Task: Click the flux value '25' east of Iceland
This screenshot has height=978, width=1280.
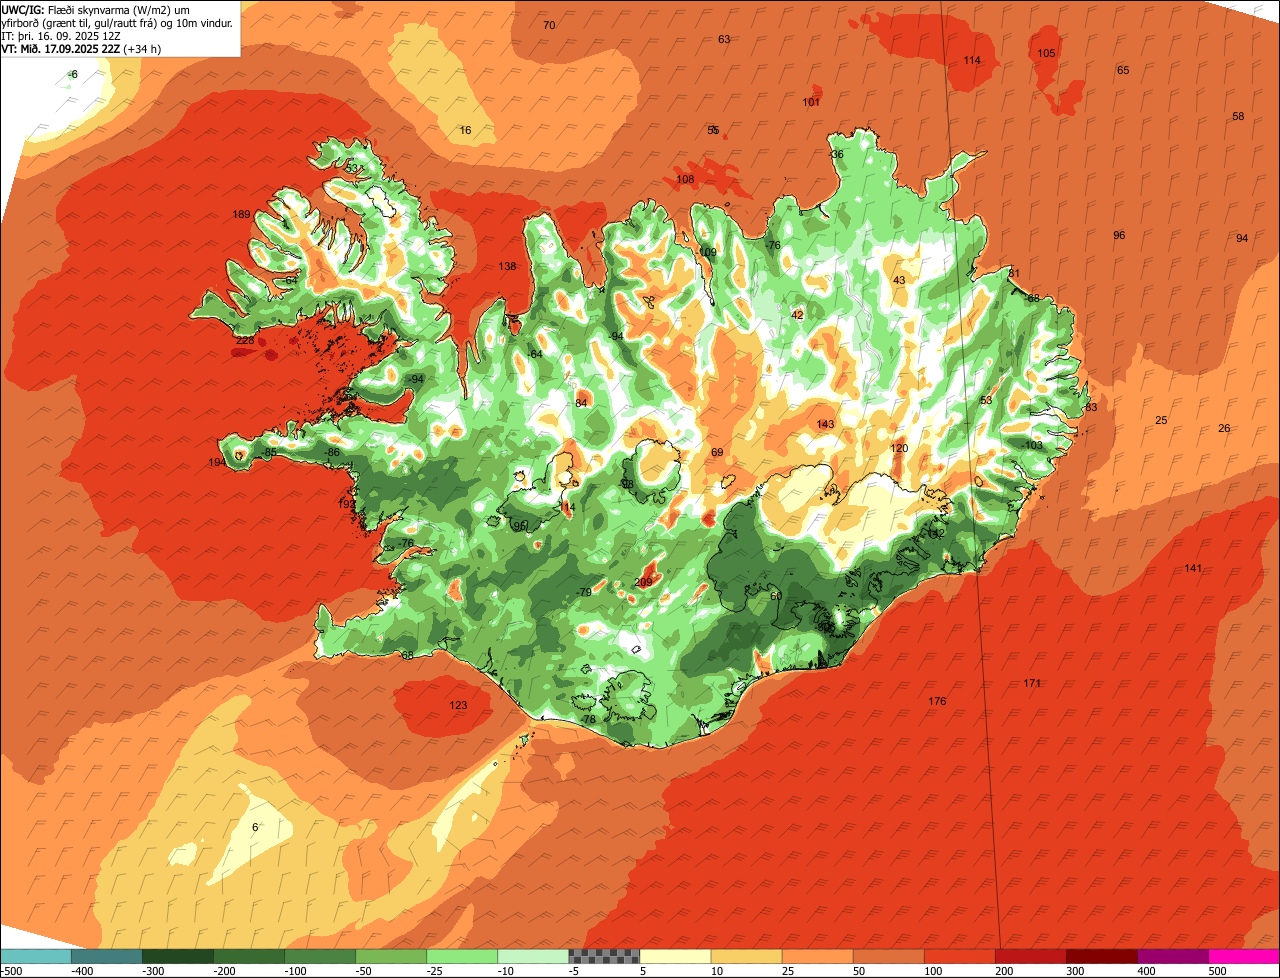Action: [1161, 421]
